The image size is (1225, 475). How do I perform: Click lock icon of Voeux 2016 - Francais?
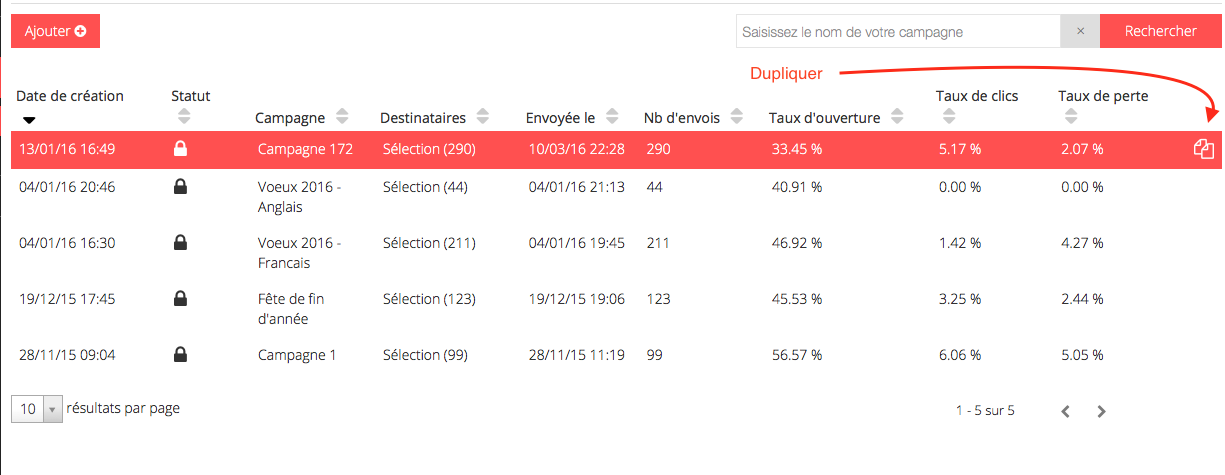(181, 242)
